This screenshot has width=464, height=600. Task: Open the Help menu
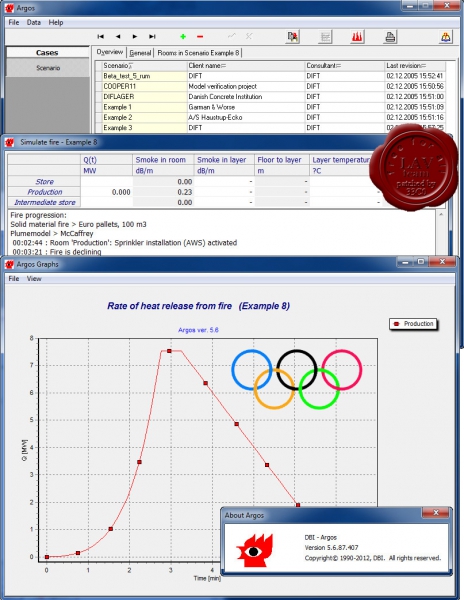[x=56, y=23]
